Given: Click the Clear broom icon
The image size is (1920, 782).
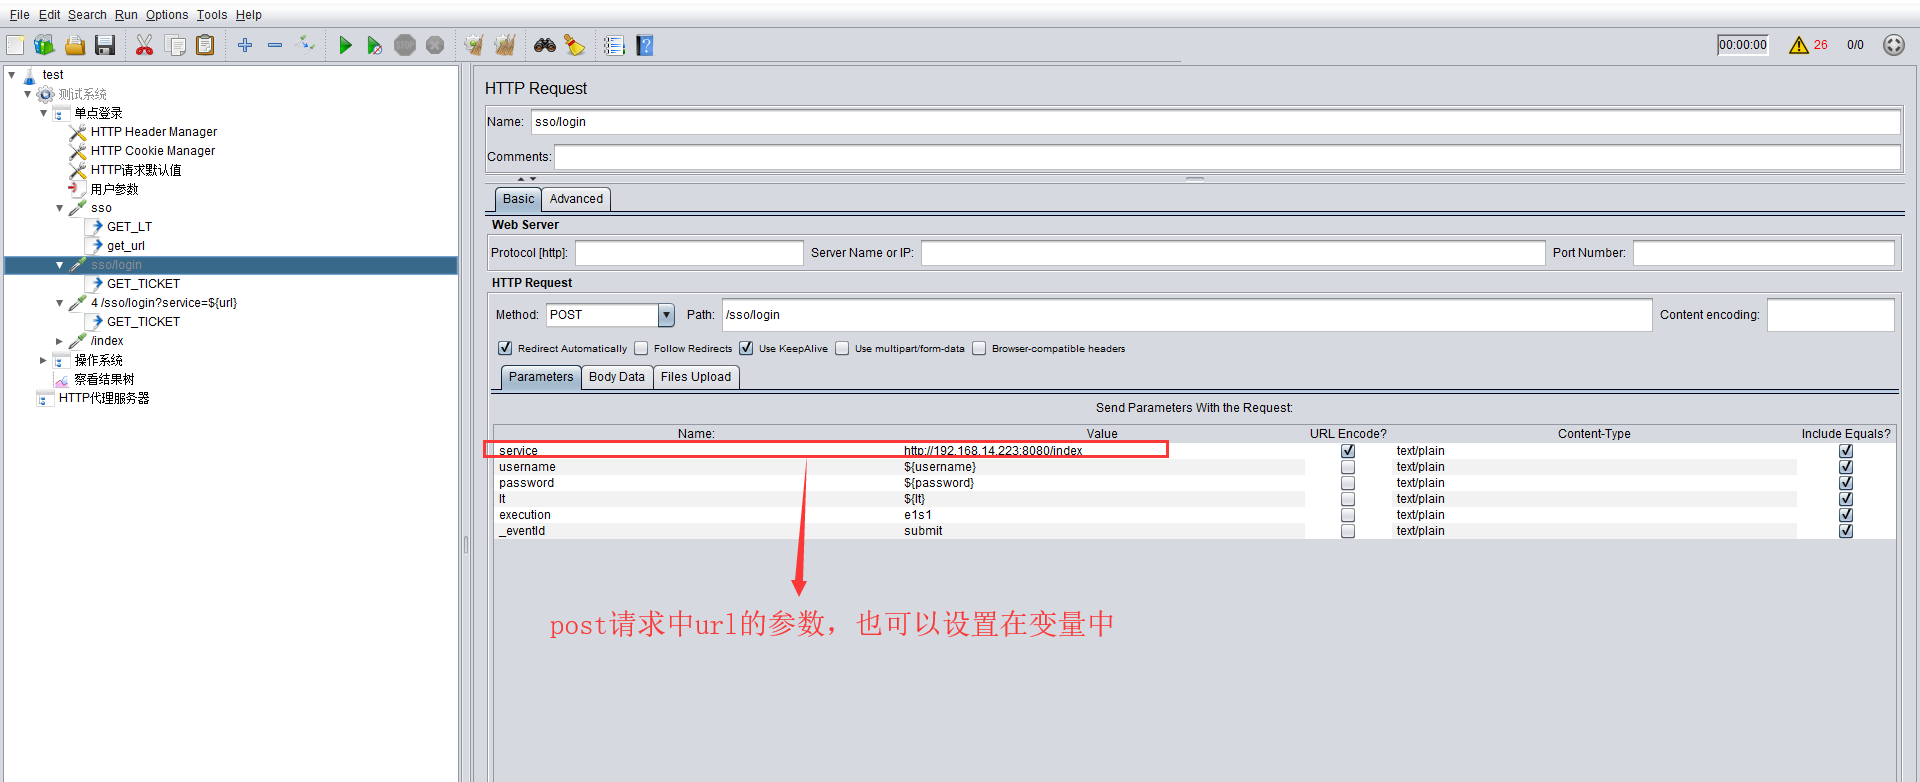Looking at the screenshot, I should [474, 45].
